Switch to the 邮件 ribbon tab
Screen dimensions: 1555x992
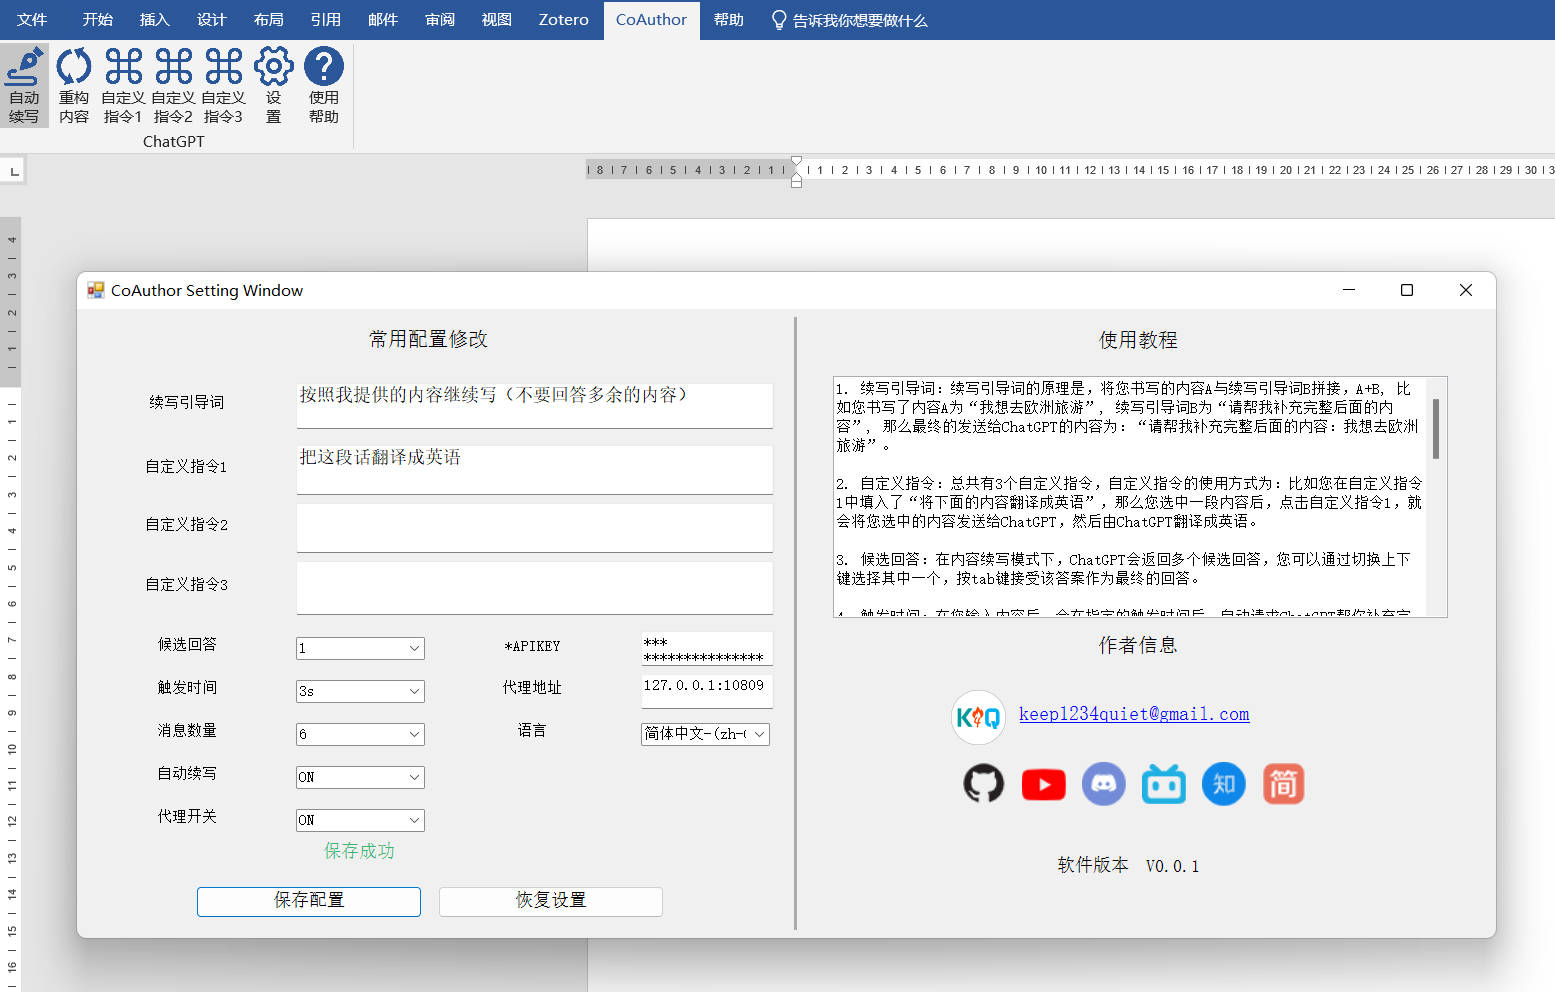382,20
